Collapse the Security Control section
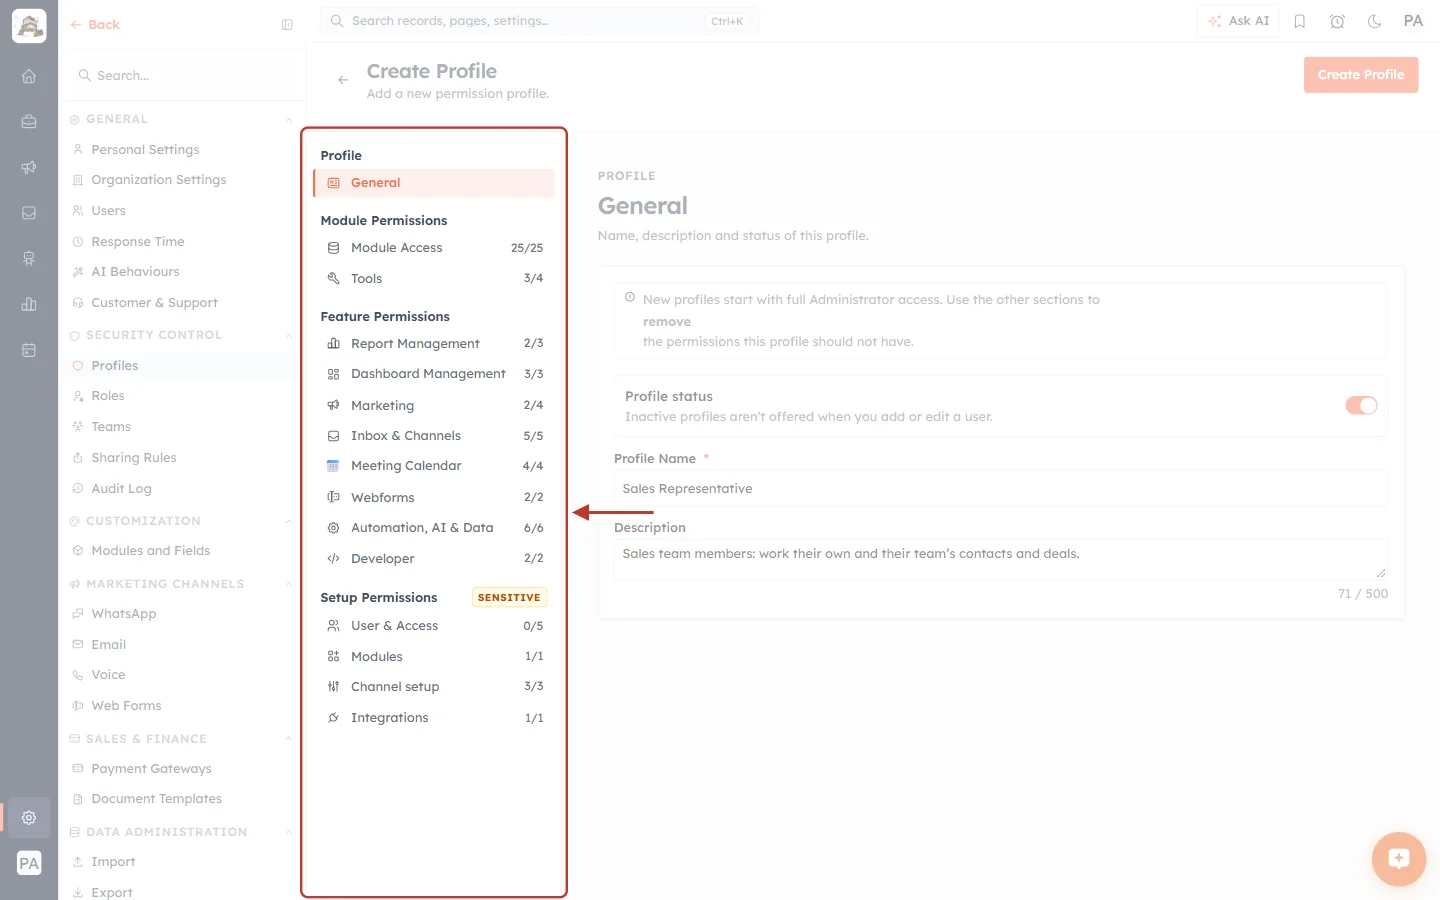Image resolution: width=1440 pixels, height=900 pixels. 289,335
